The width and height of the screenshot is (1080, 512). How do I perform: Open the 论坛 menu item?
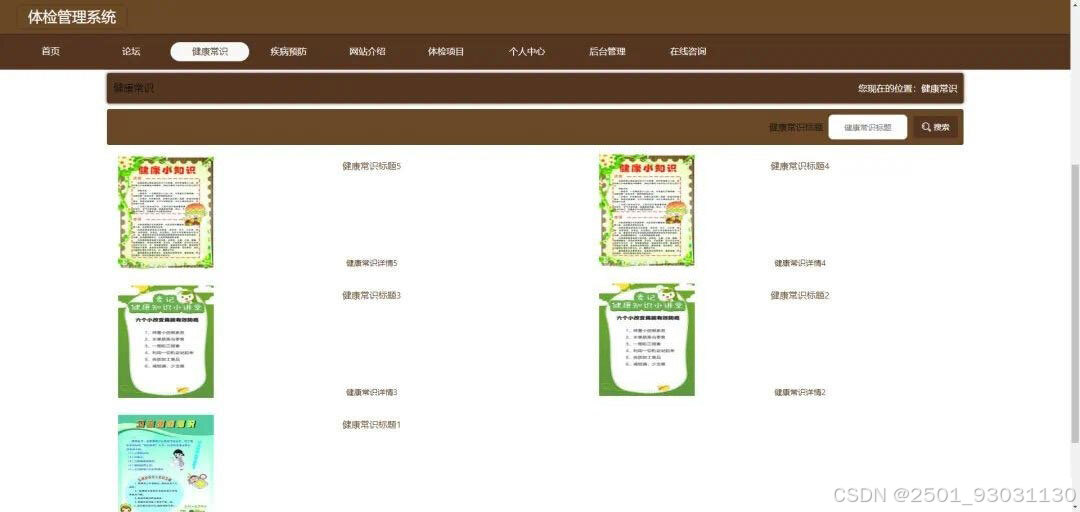131,51
